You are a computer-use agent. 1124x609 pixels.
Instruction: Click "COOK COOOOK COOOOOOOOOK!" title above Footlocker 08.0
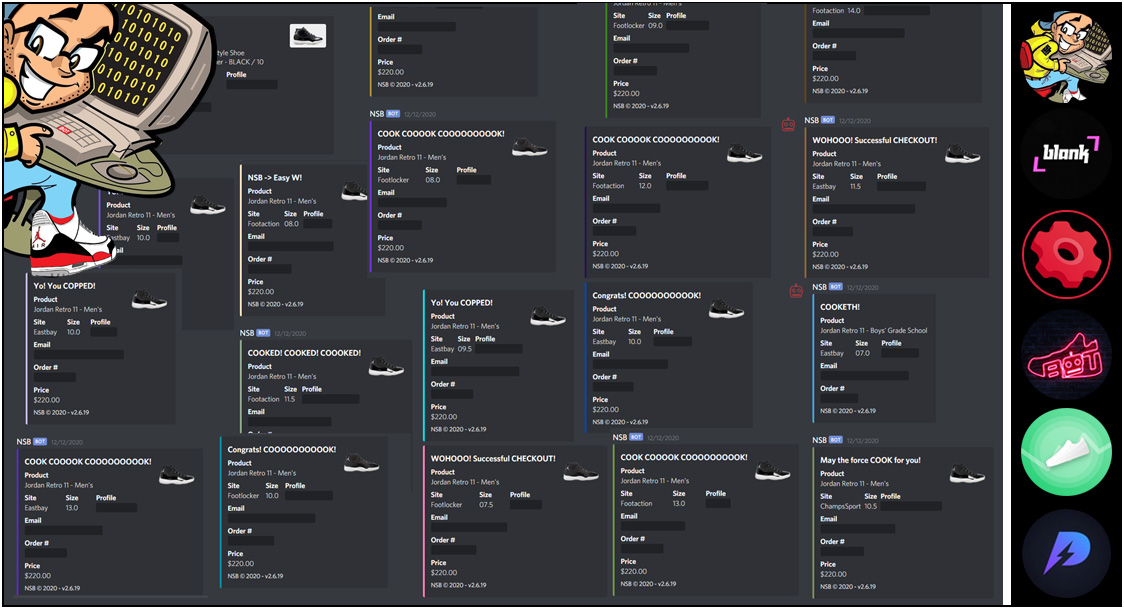[x=441, y=134]
